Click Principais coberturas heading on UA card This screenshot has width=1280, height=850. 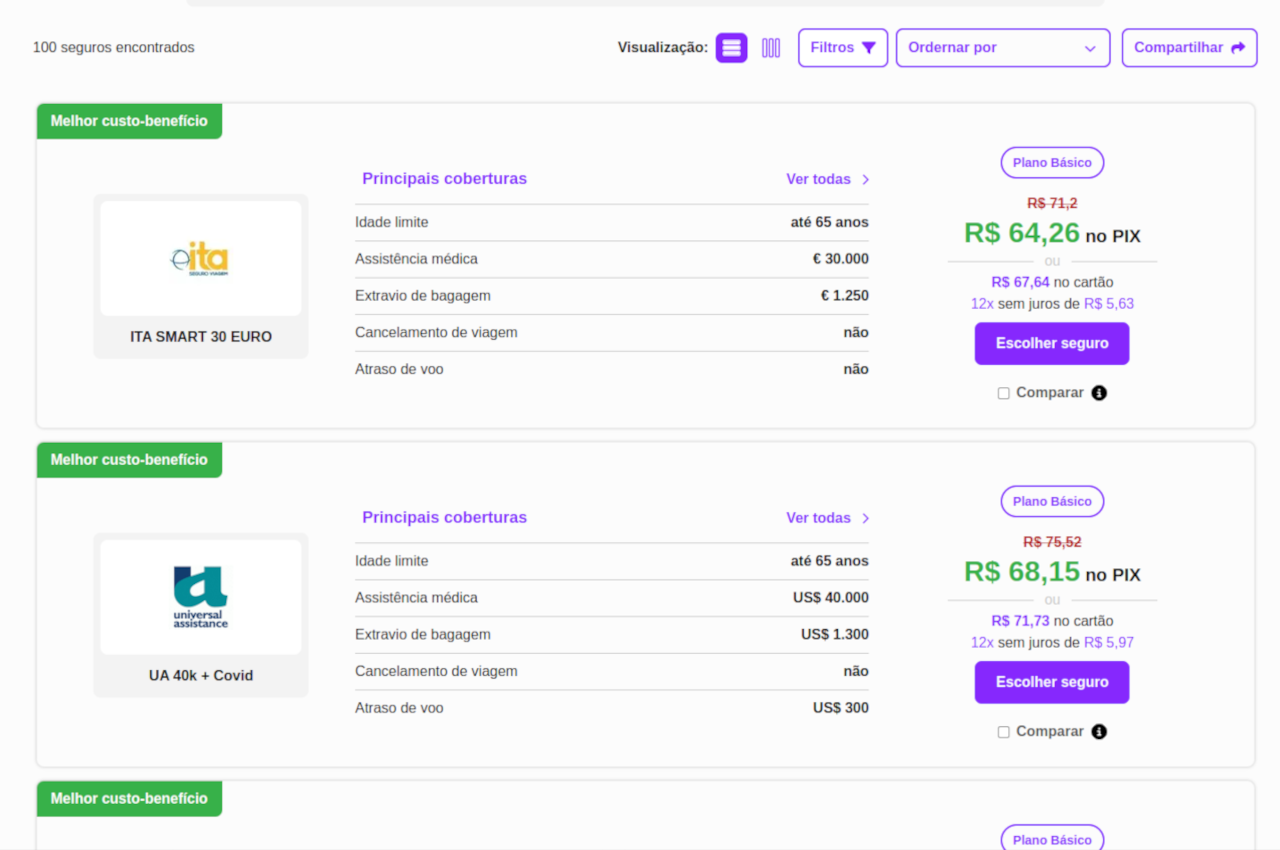click(x=444, y=518)
